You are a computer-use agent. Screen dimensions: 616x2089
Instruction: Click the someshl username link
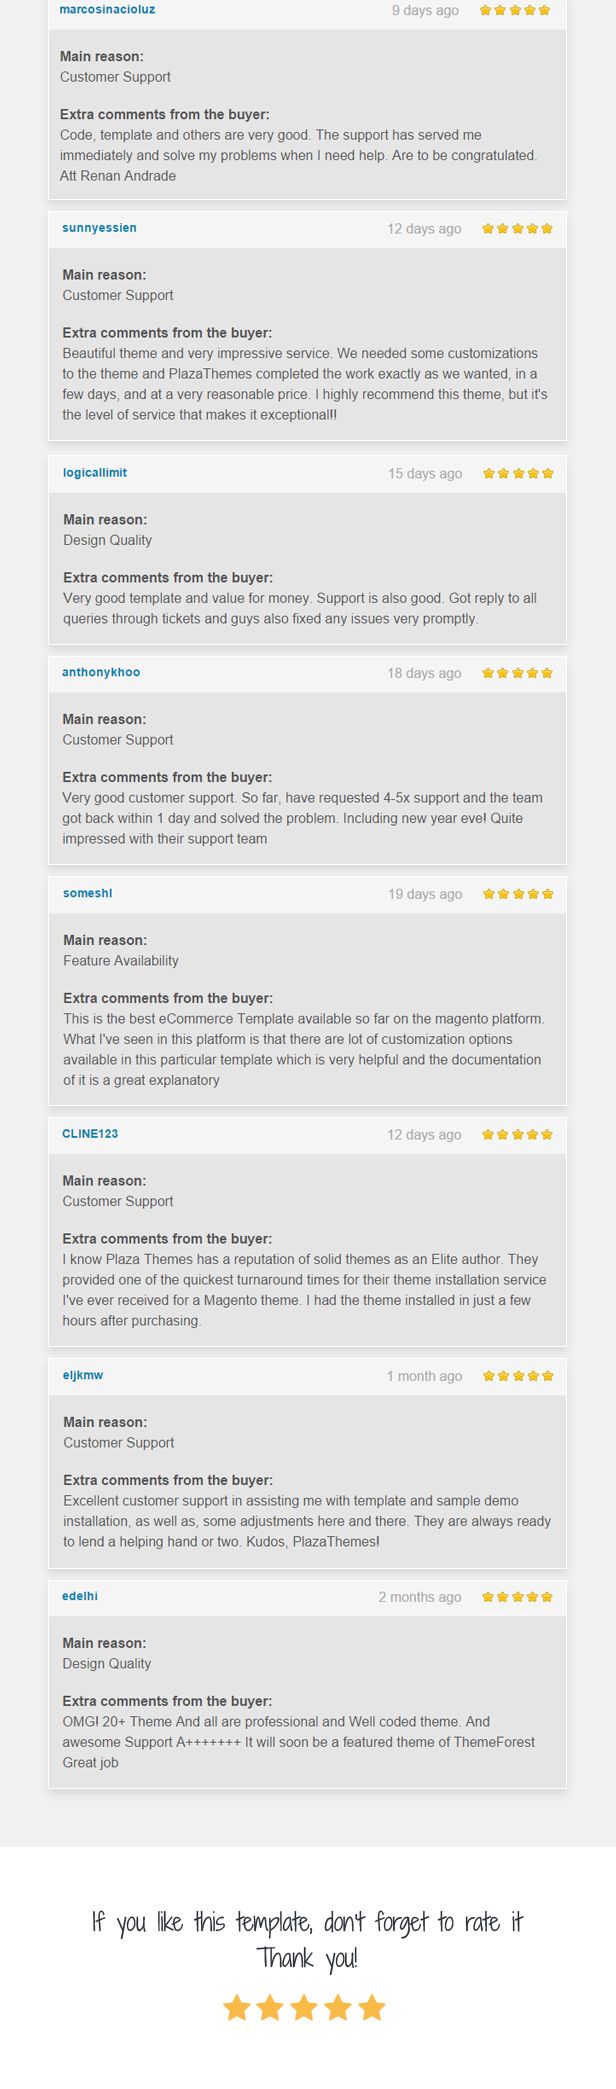tap(87, 894)
